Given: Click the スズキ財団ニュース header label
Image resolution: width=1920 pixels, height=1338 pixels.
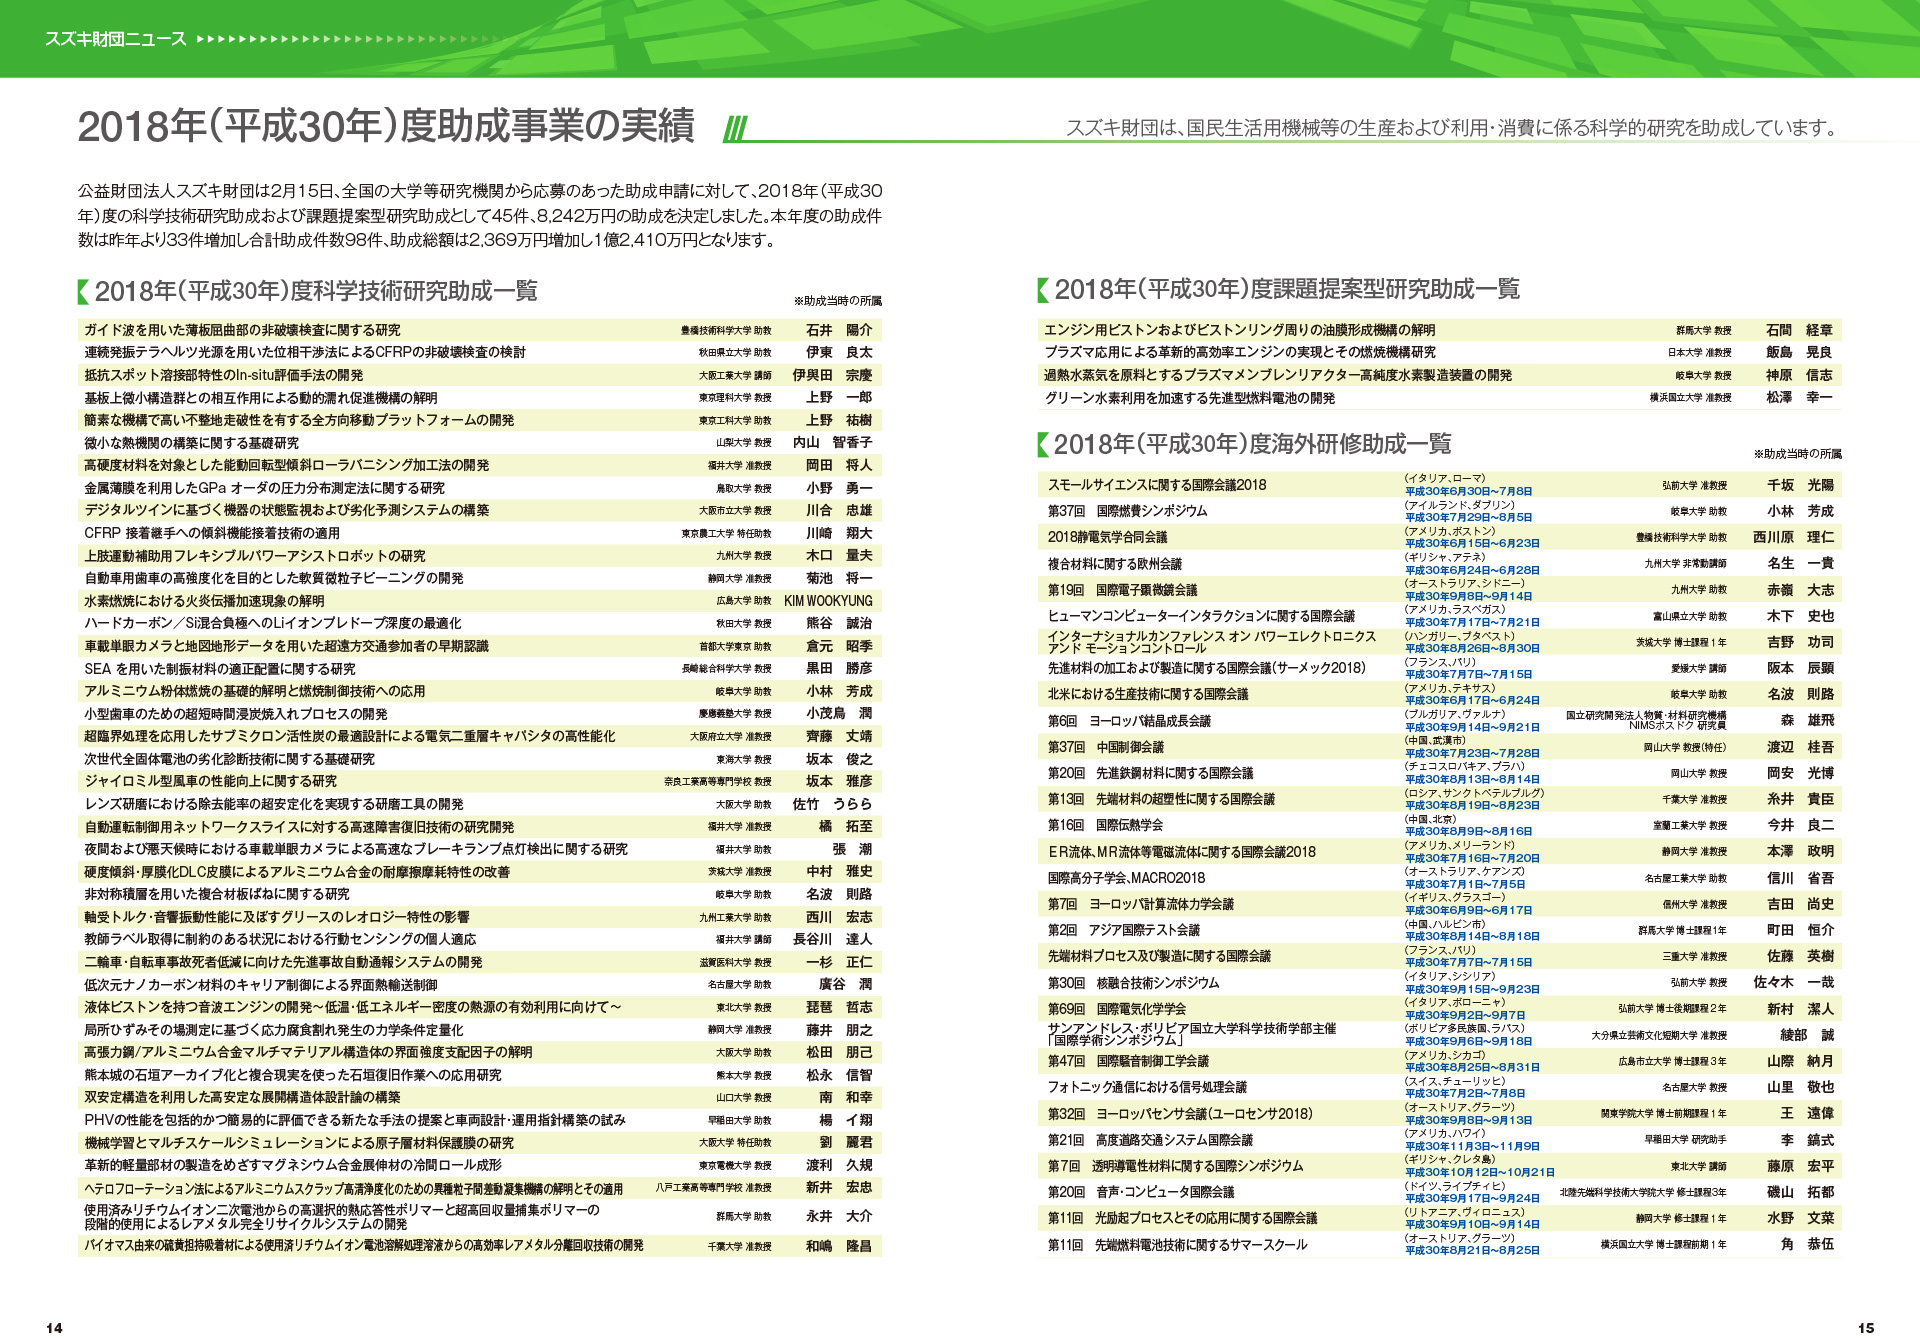Looking at the screenshot, I should click(x=115, y=40).
